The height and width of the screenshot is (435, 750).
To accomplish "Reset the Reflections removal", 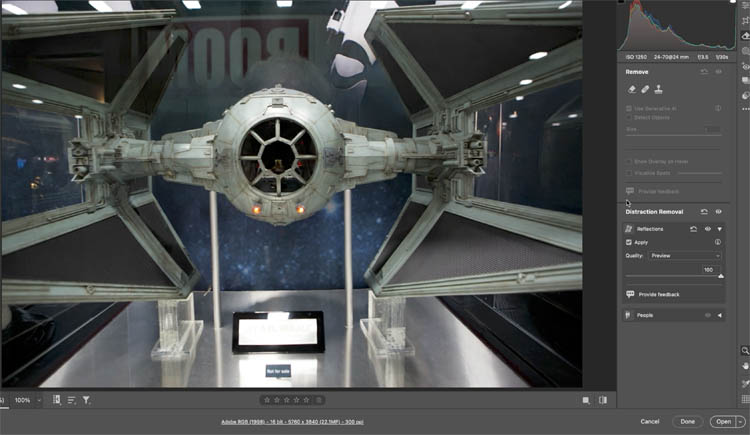I will click(694, 229).
